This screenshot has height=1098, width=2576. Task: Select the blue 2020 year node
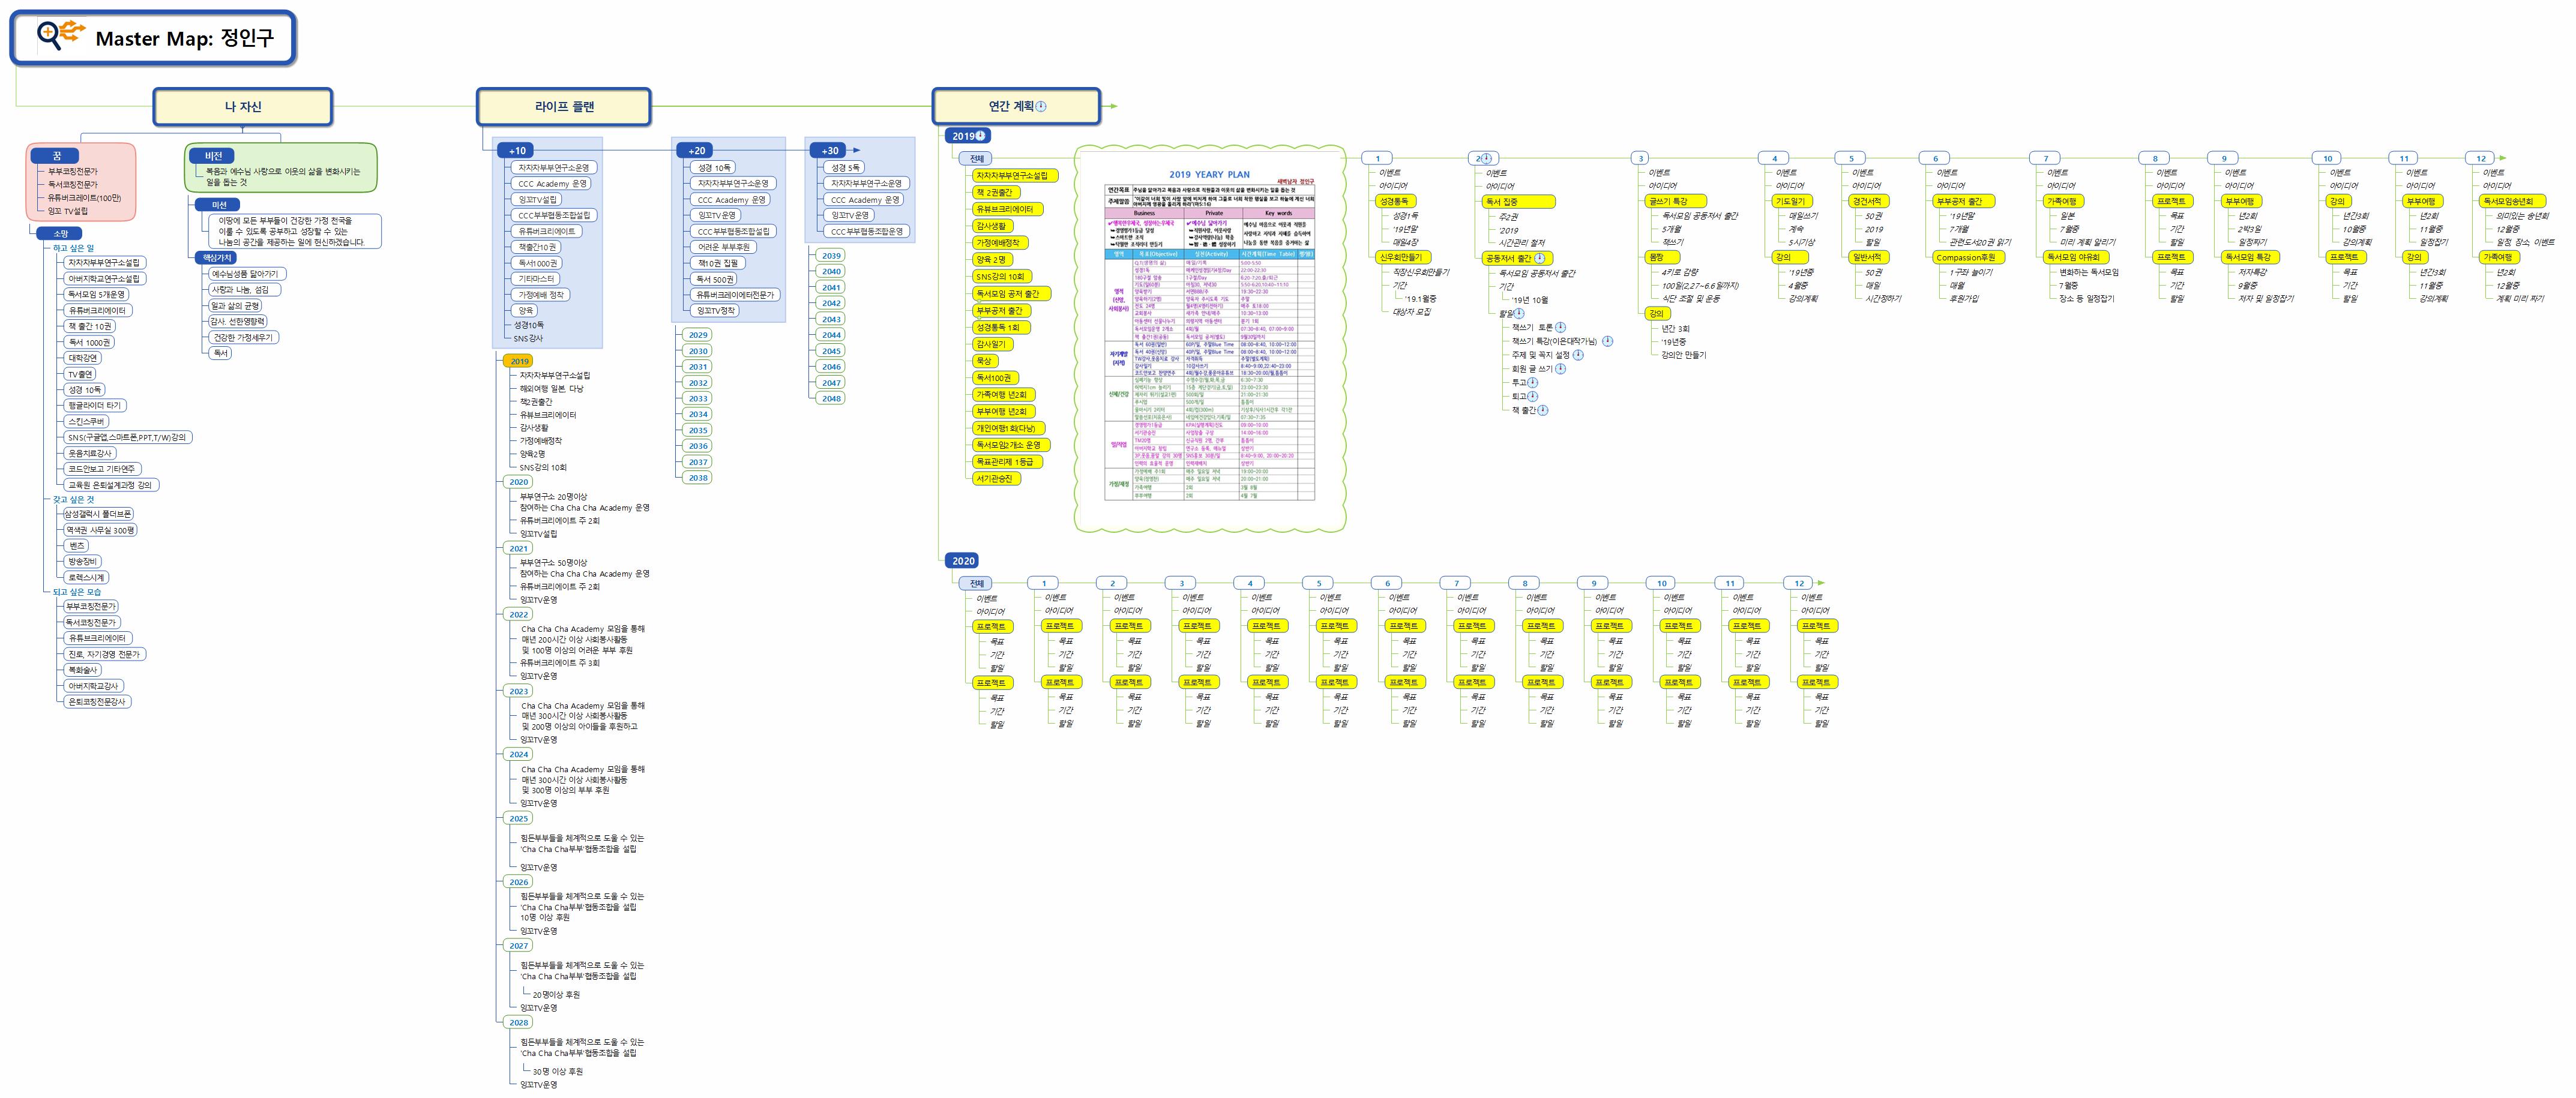pos(963,561)
